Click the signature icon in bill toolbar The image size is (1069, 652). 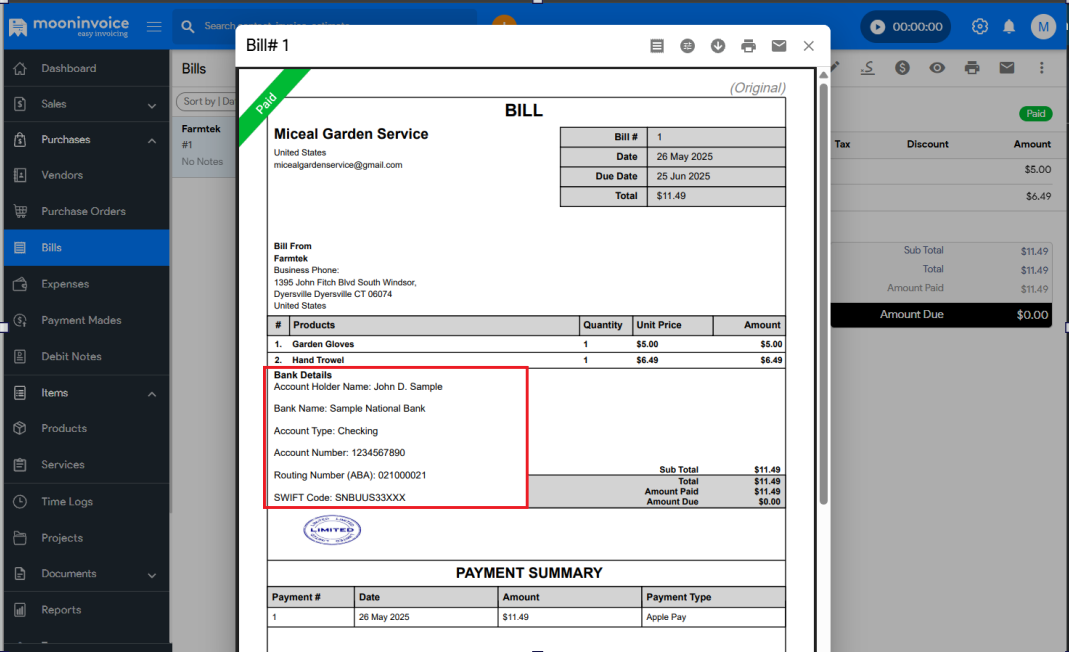point(867,68)
